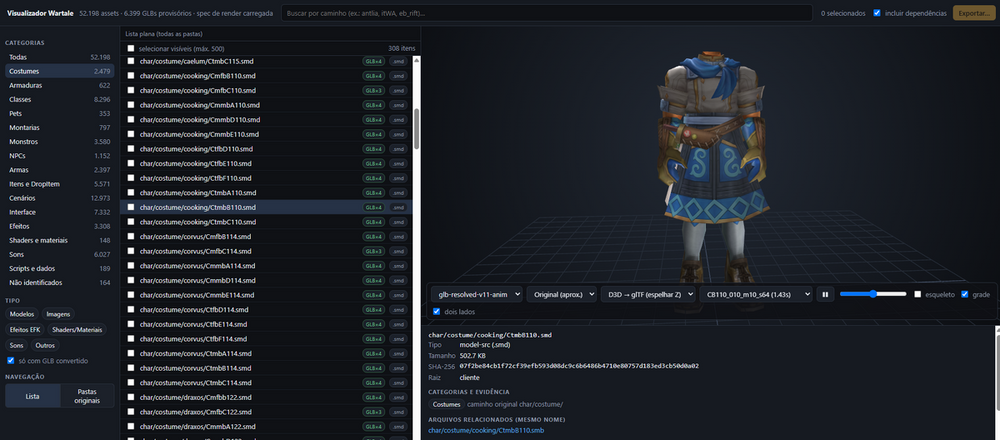
Task: Filter by type 'Imagens'
Action: click(58, 314)
